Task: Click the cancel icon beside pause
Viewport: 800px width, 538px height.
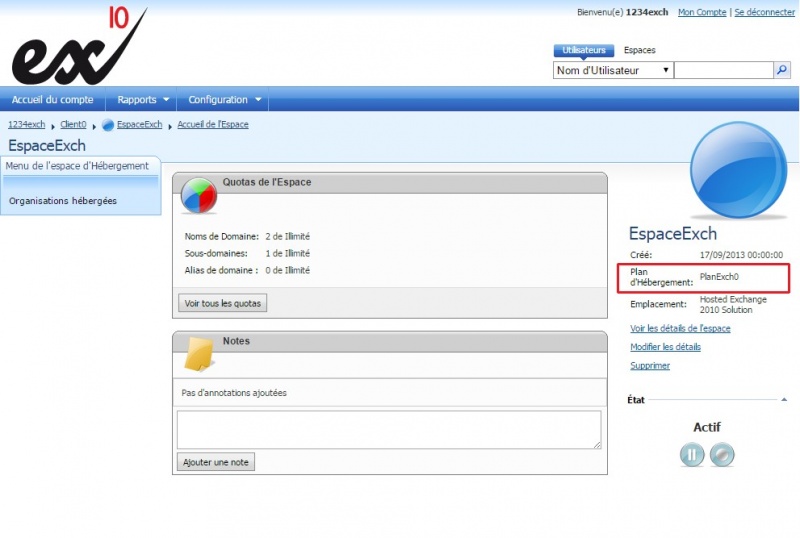Action: (x=722, y=455)
